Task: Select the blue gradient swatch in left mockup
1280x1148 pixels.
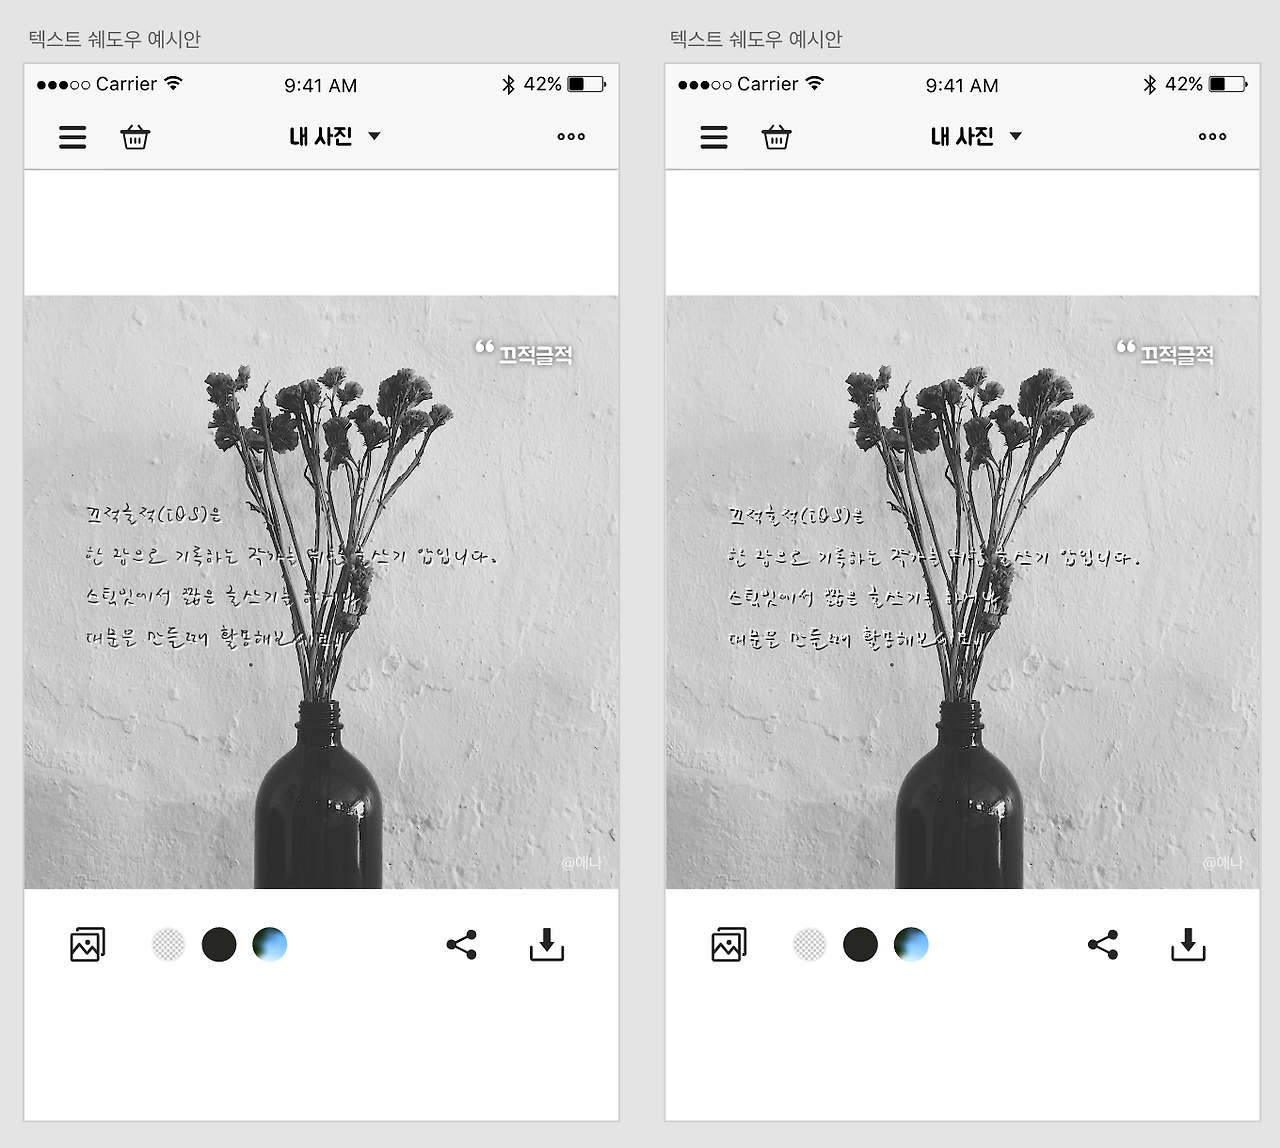Action: click(x=270, y=944)
